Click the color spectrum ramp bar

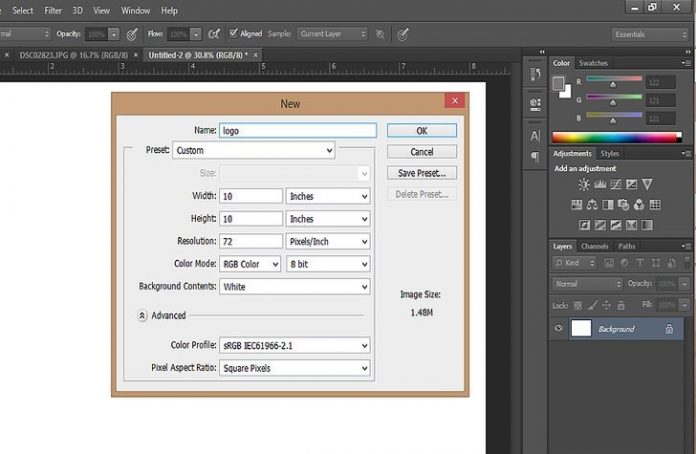click(x=615, y=137)
